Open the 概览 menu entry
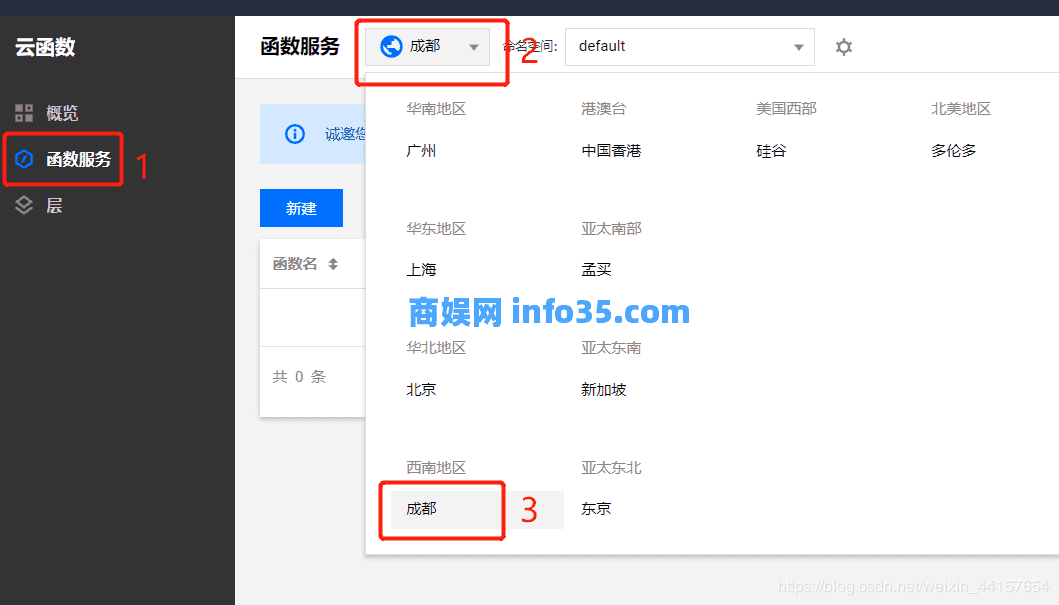Image resolution: width=1059 pixels, height=605 pixels. click(x=62, y=113)
